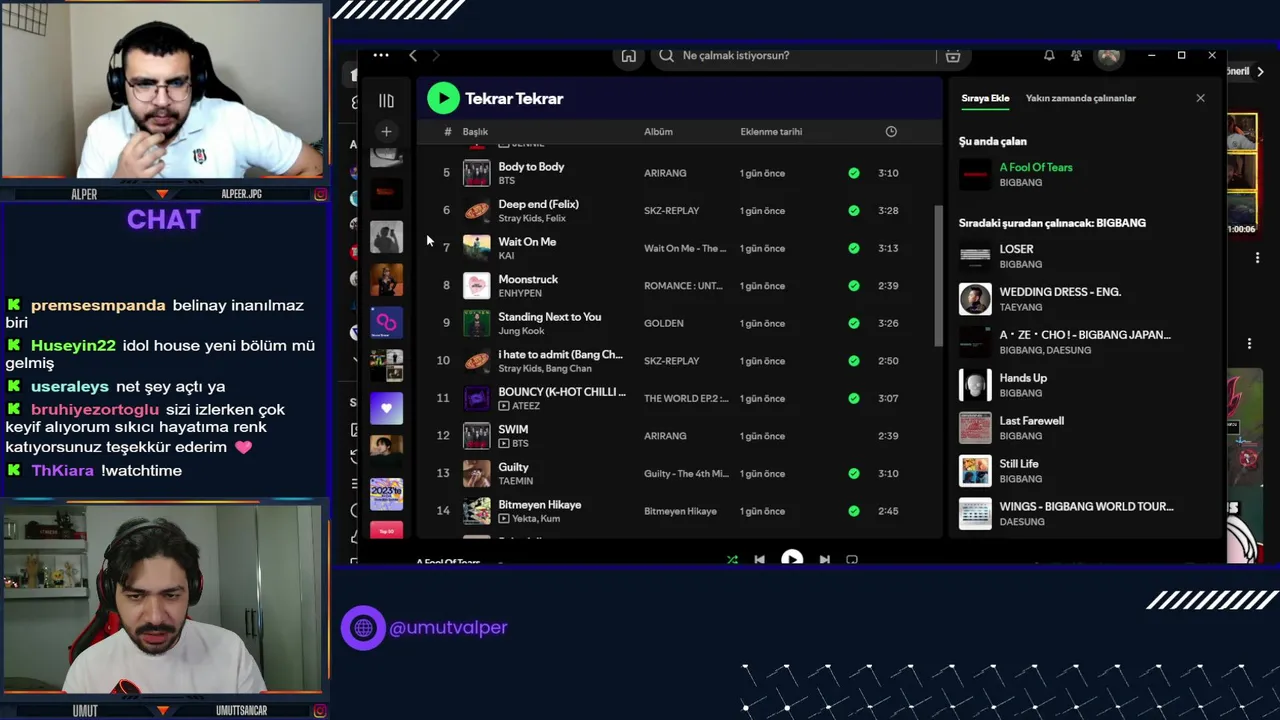
Task: Click the music video icon beside Yekta, Kum
Action: pyautogui.click(x=504, y=519)
